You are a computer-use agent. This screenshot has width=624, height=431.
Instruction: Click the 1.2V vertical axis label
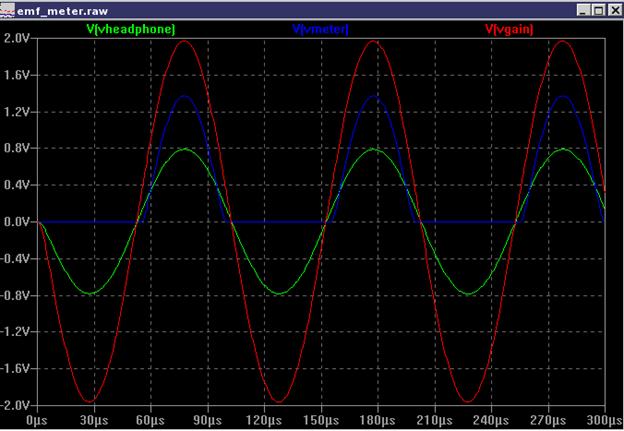(x=17, y=112)
